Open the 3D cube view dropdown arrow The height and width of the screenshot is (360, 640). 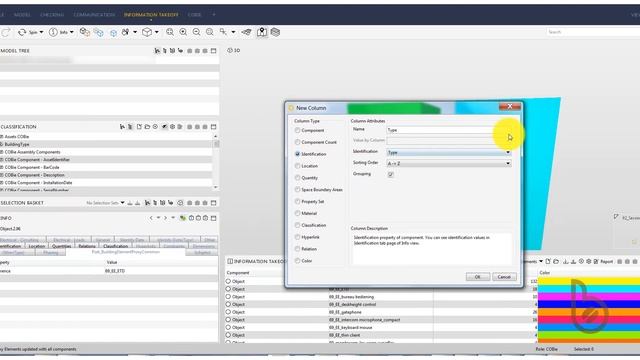(x=157, y=32)
